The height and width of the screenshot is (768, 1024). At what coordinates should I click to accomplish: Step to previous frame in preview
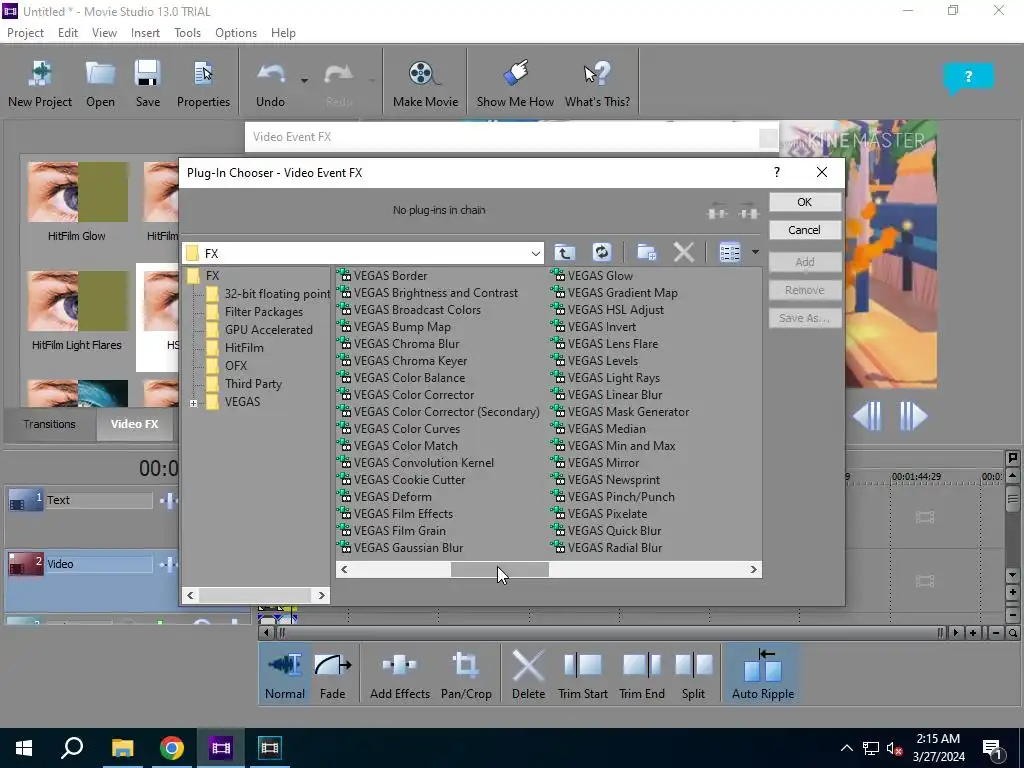(x=867, y=415)
